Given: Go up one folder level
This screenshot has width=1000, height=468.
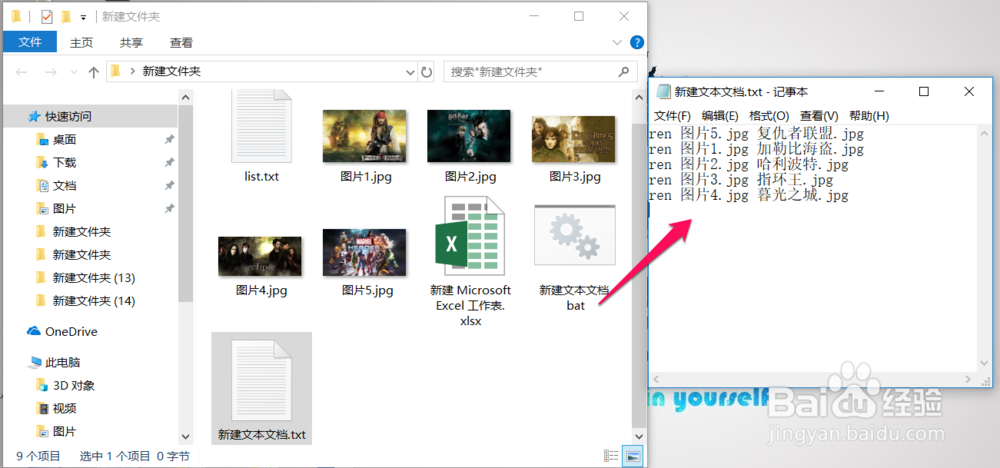Looking at the screenshot, I should [94, 72].
